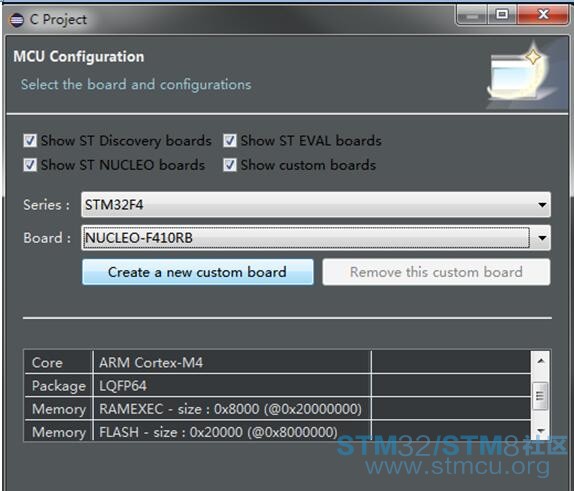Expand the Board dropdown arrow

click(x=542, y=238)
